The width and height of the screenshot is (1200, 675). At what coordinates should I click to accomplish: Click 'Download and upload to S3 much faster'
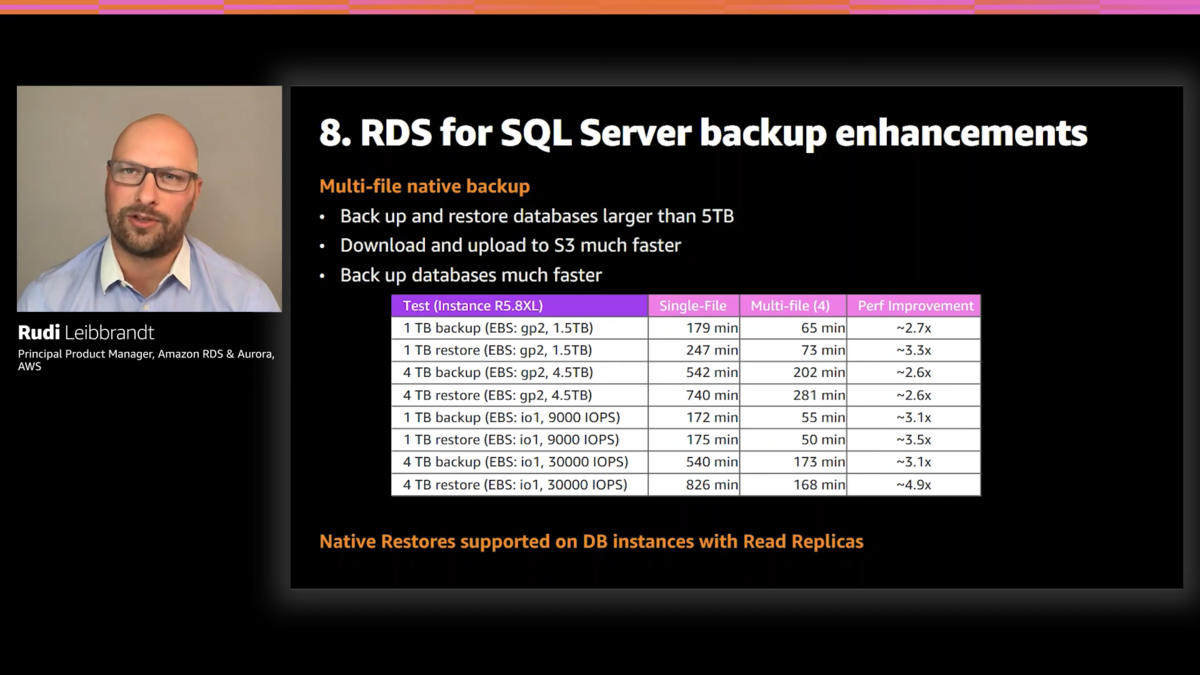pos(510,245)
